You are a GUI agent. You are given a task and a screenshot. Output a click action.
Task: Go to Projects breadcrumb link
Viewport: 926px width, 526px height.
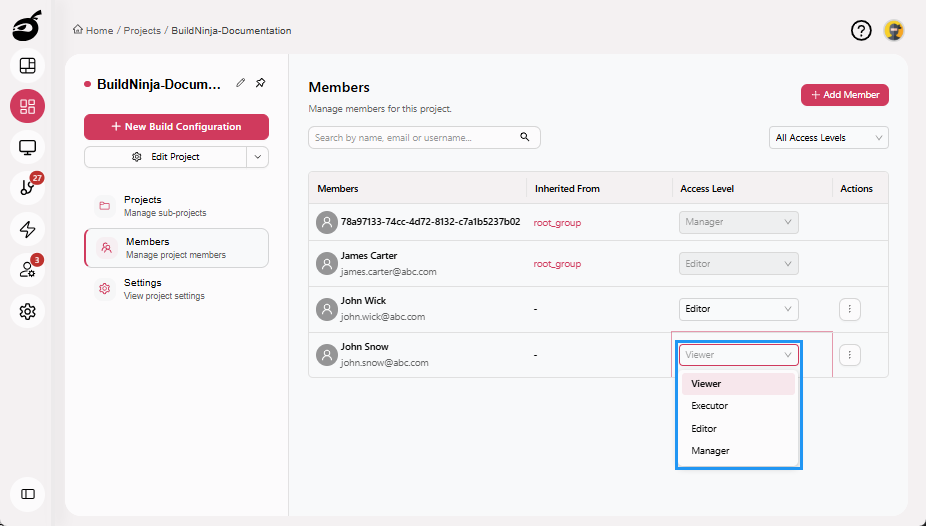pos(142,31)
